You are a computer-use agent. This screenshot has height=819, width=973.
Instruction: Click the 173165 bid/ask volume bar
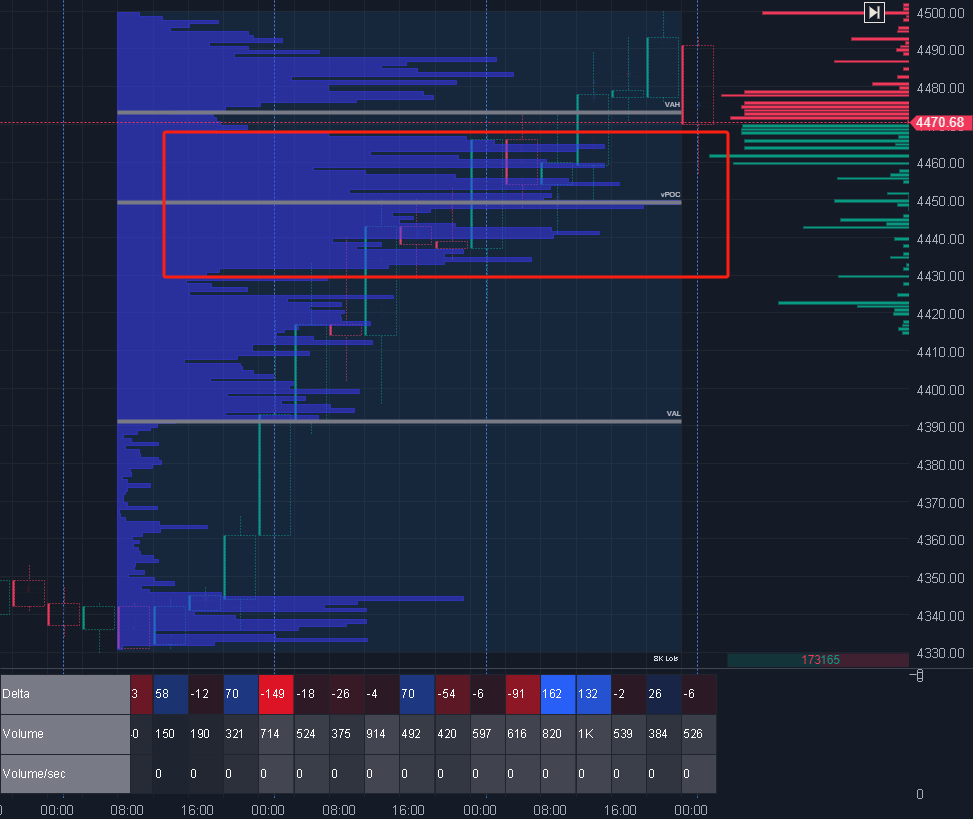tap(819, 660)
